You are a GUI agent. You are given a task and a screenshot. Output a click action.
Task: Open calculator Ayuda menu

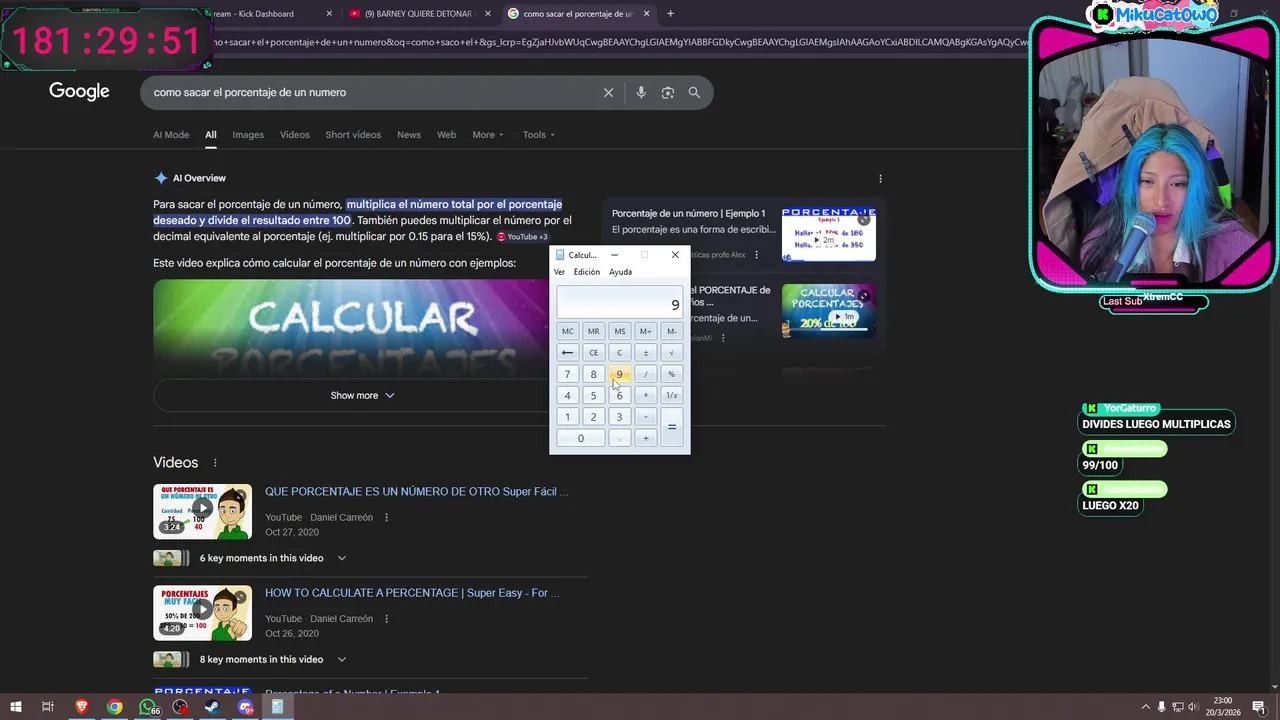pyautogui.click(x=620, y=272)
